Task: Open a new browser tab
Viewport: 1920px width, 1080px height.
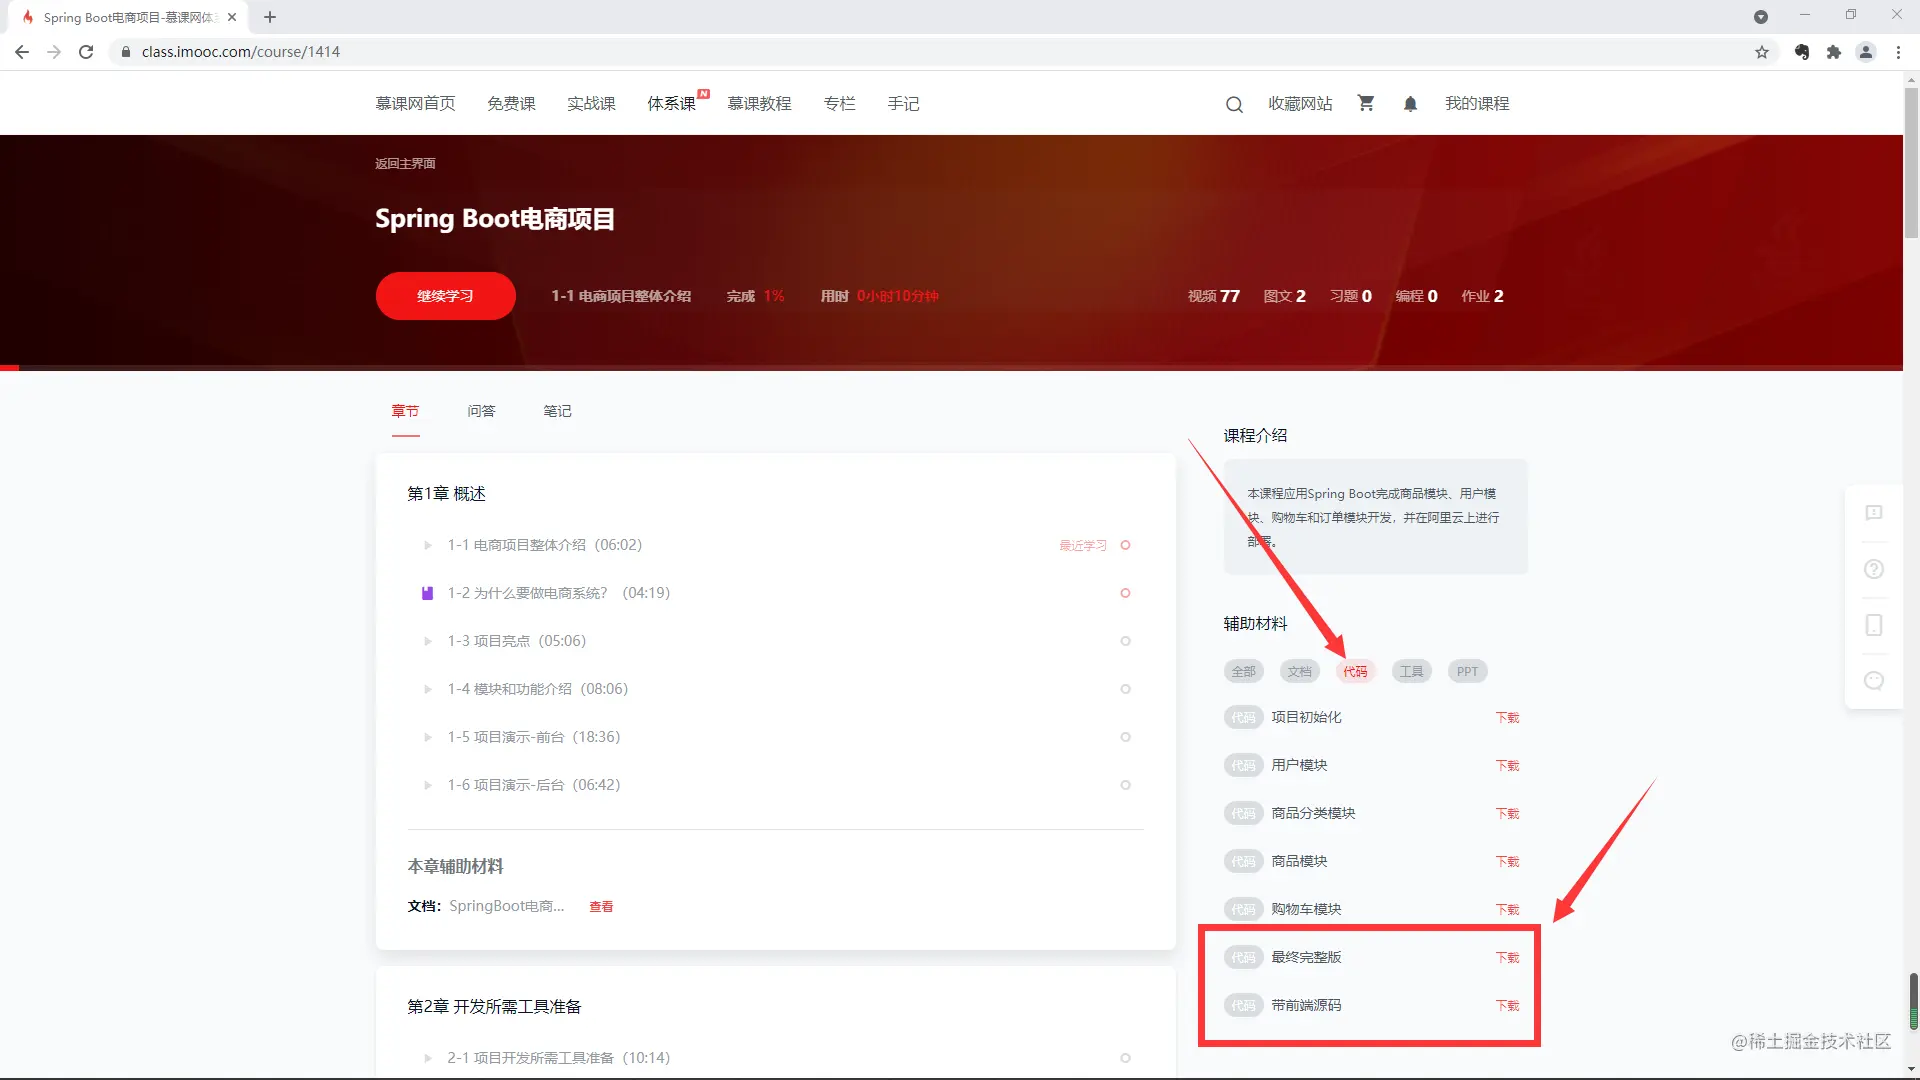Action: (x=270, y=17)
